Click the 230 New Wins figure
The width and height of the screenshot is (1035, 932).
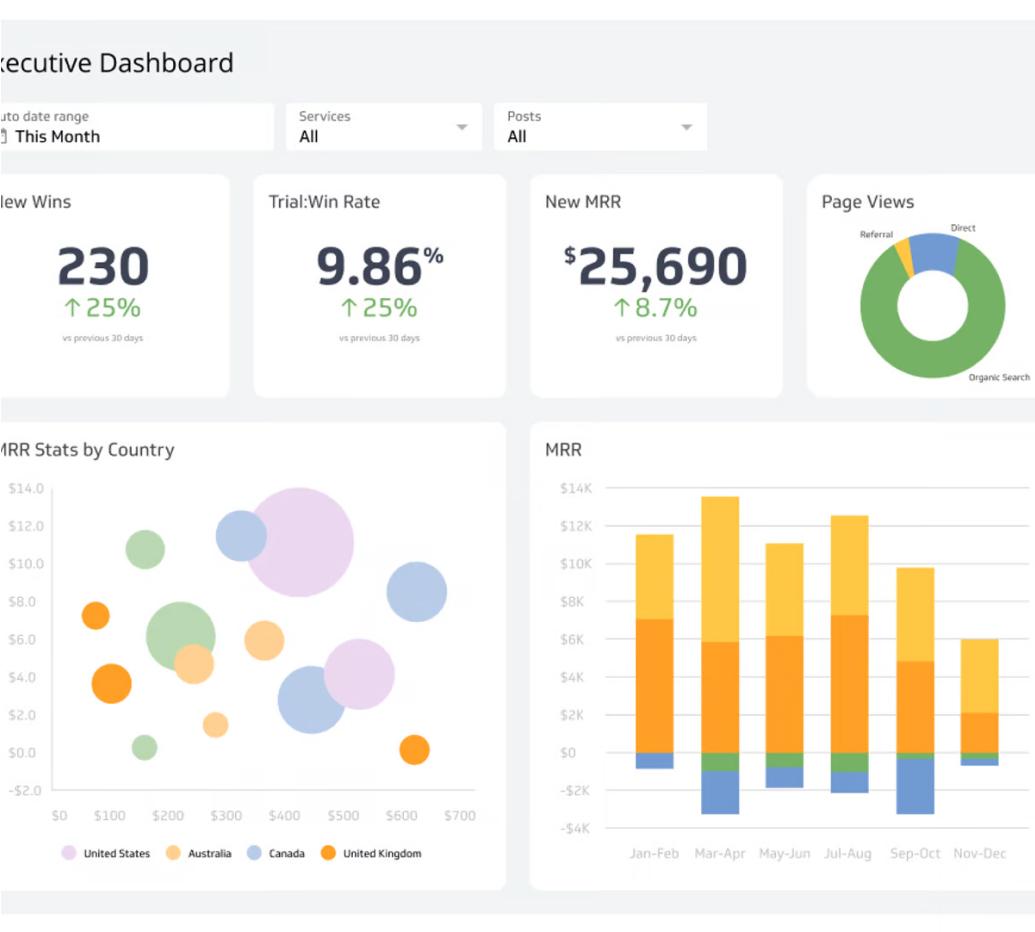click(x=103, y=267)
